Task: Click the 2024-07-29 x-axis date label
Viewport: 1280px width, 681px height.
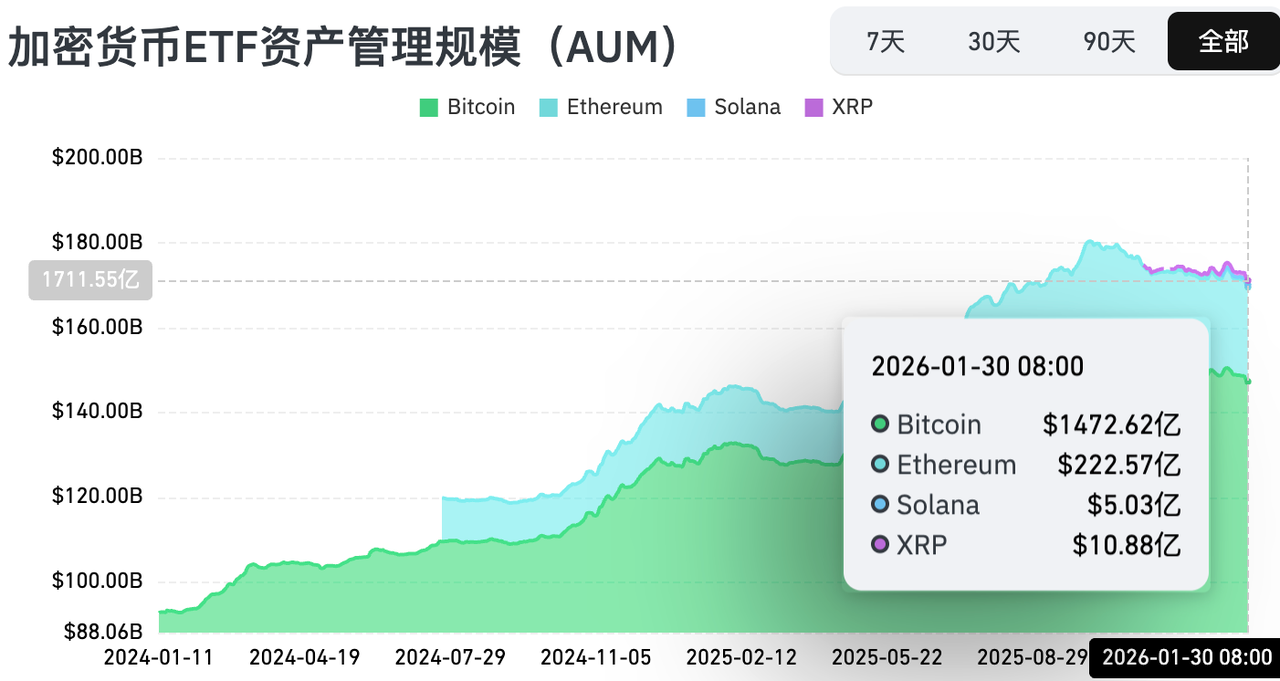Action: point(450,658)
